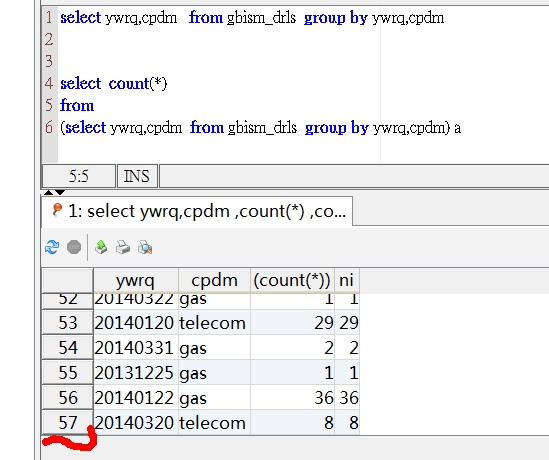Click the export results icon
Screen dimensions: 549x460
click(101, 247)
